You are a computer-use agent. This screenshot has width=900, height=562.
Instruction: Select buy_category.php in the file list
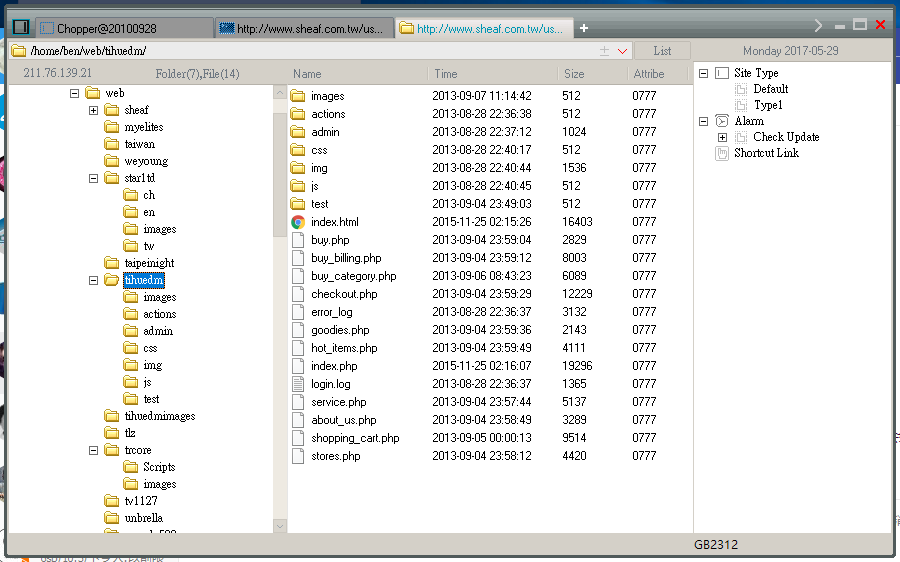click(354, 276)
